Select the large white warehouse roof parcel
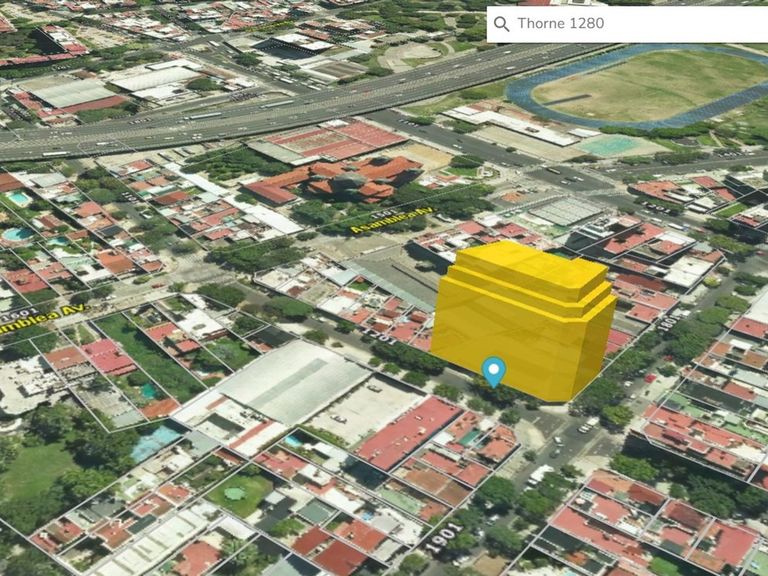 pos(288,380)
